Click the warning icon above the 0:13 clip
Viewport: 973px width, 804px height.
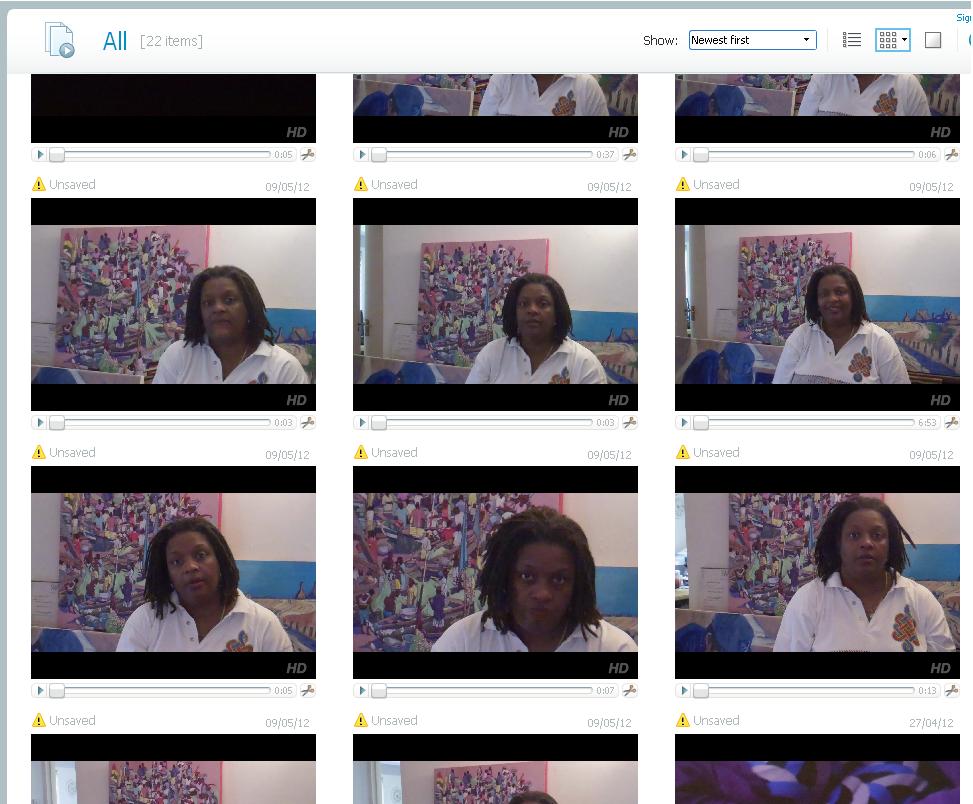(x=683, y=452)
